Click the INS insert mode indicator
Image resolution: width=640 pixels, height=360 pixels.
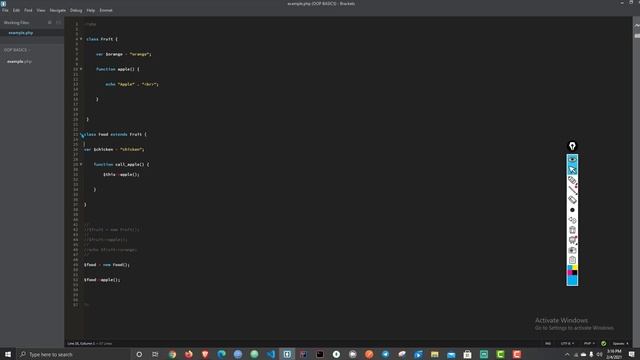click(548, 343)
